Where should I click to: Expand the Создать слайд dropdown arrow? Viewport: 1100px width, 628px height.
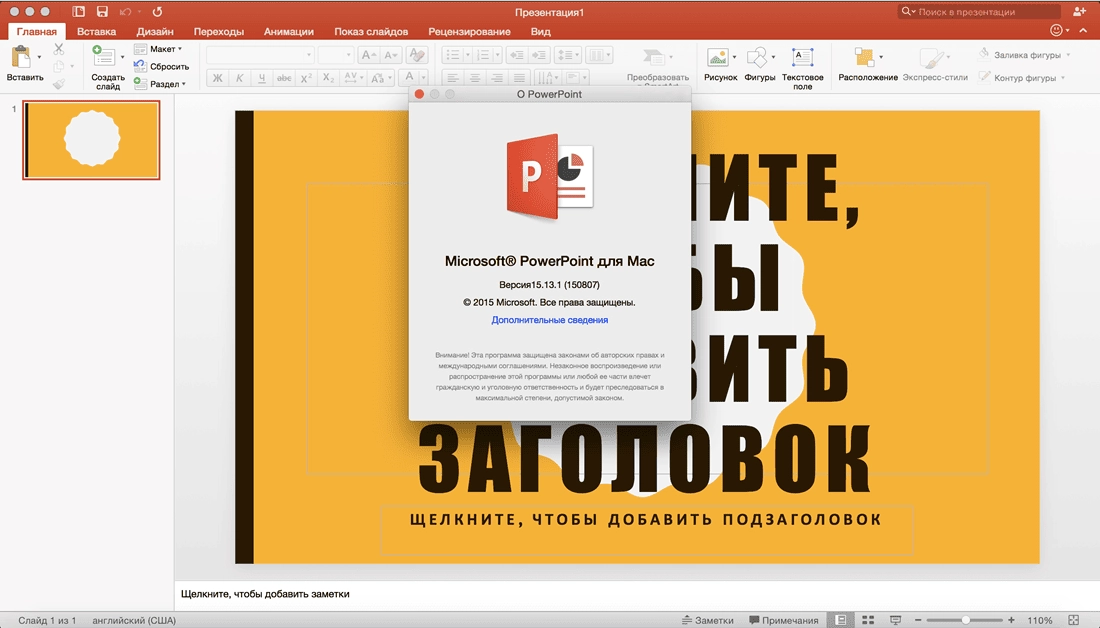click(122, 57)
